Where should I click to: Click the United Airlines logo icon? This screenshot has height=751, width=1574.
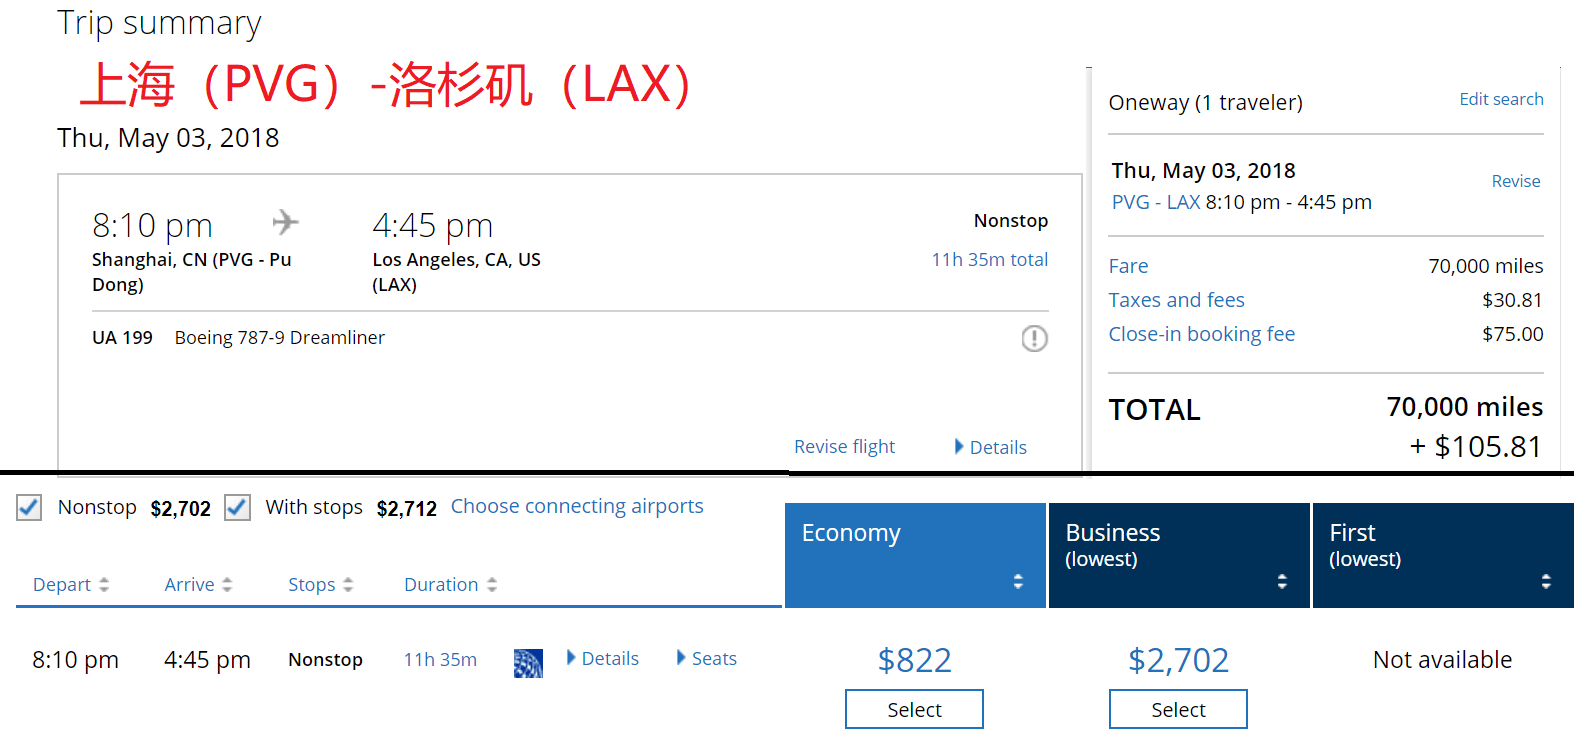click(x=528, y=663)
